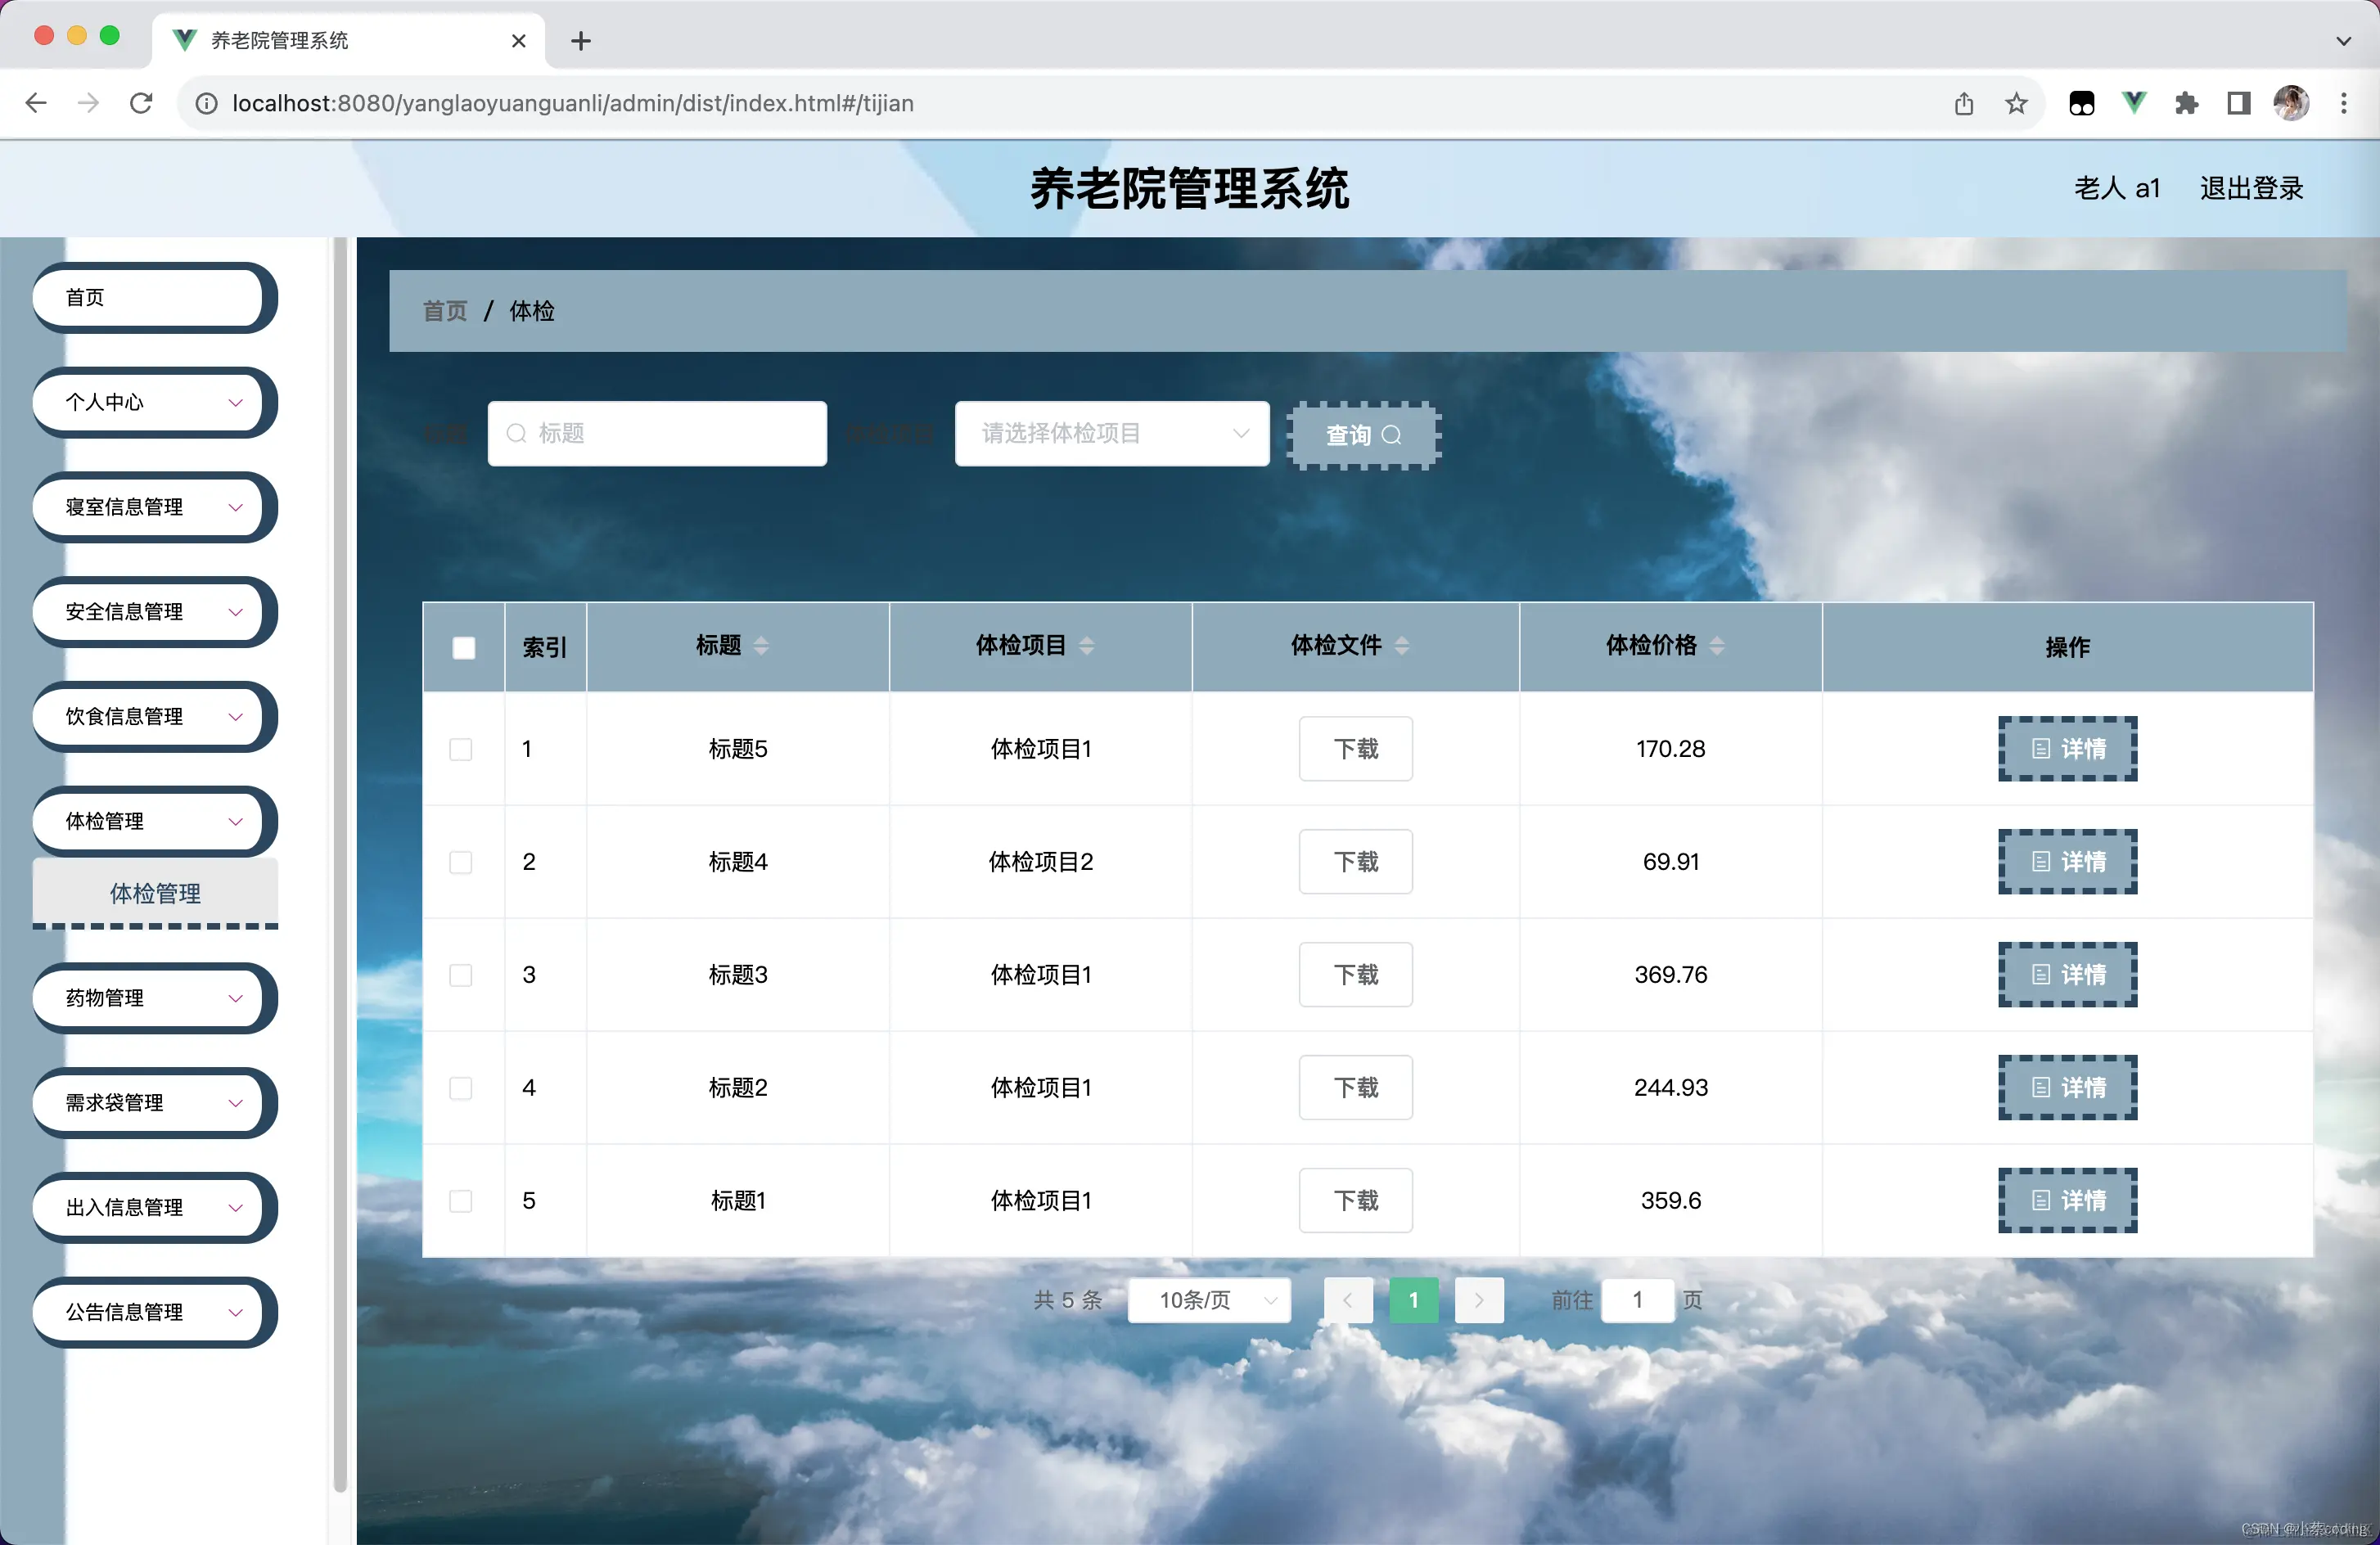2380x1545 pixels.
Task: Click the previous page arrow icon
Action: pos(1348,1300)
